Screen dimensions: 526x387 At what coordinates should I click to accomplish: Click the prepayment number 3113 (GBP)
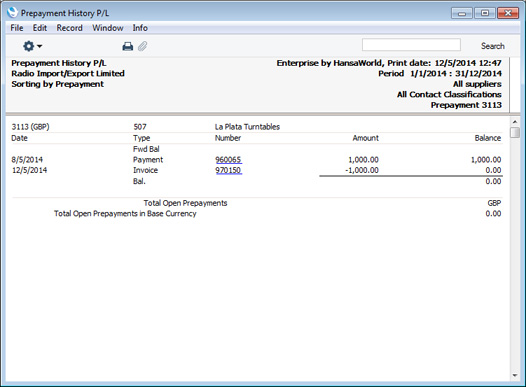(30, 127)
